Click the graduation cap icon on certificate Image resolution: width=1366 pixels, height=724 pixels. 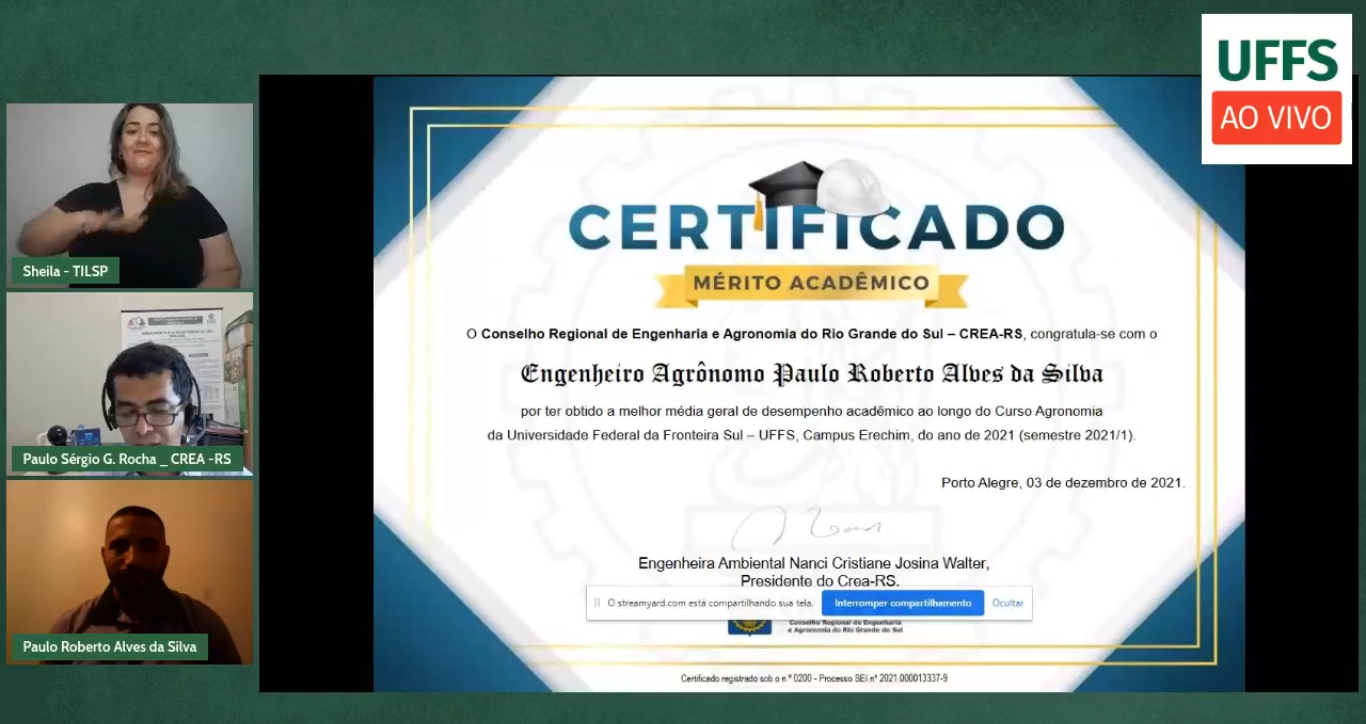pyautogui.click(x=785, y=187)
